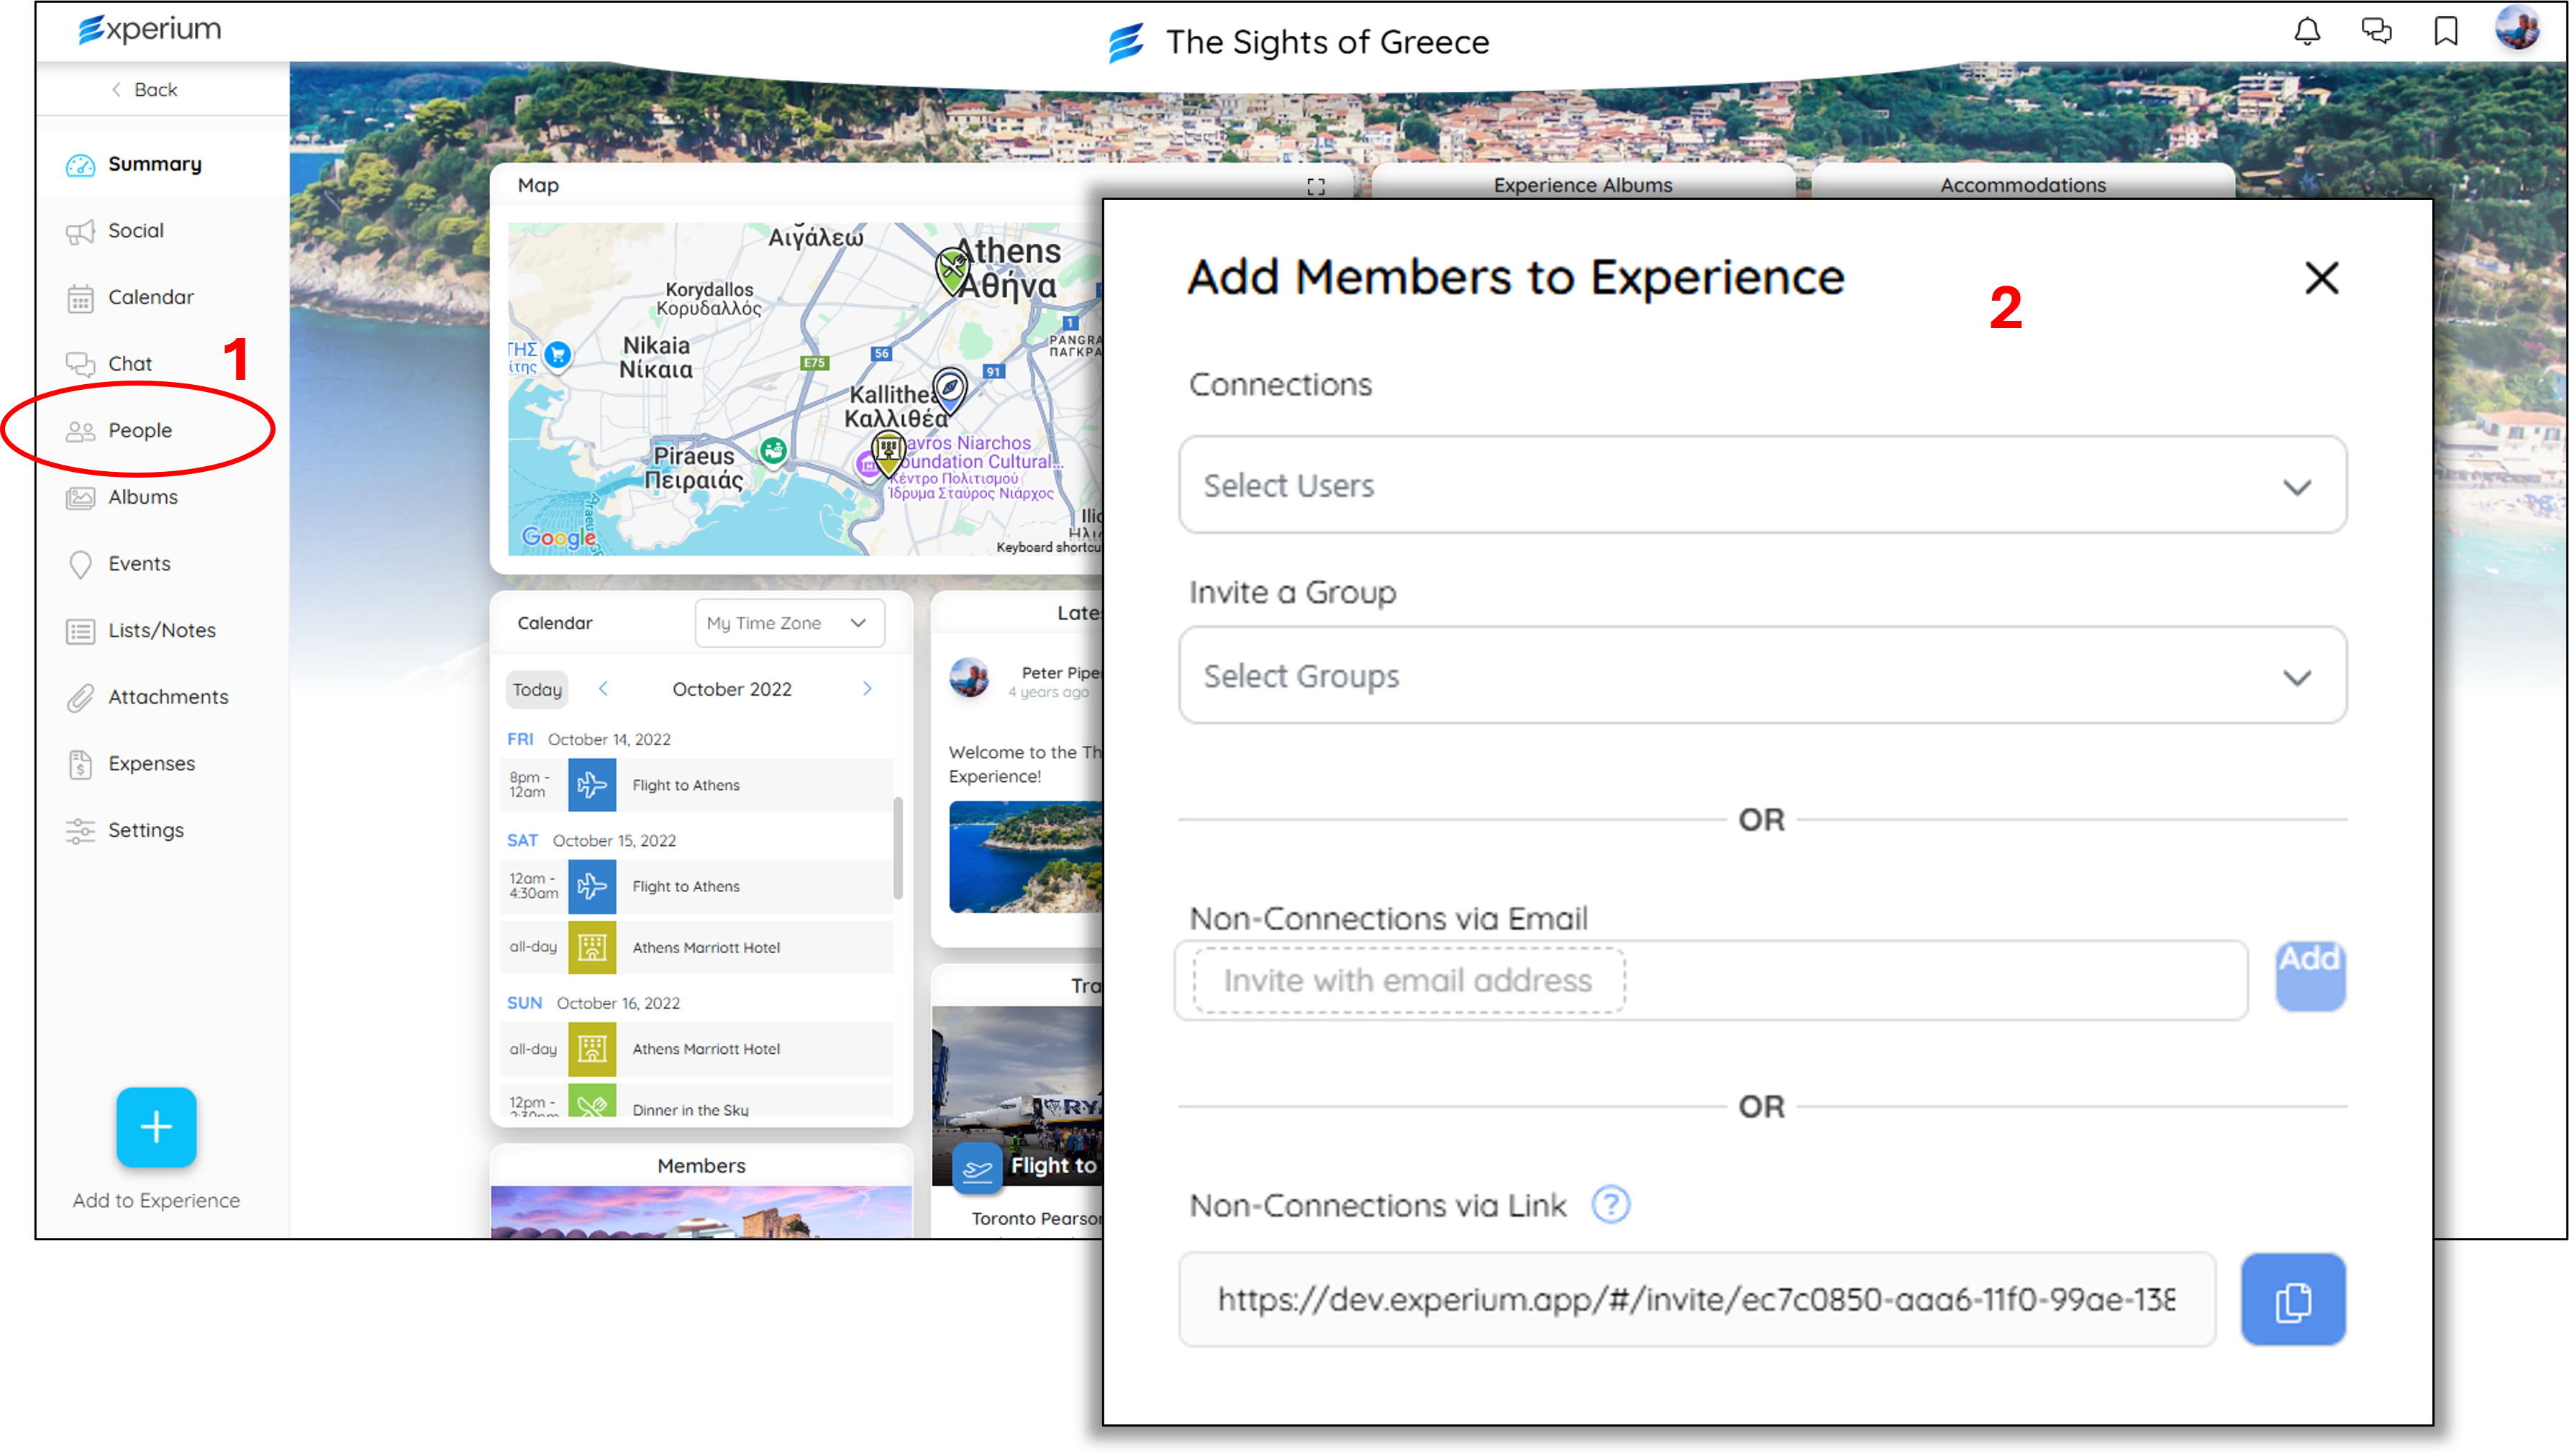The width and height of the screenshot is (2569, 1456).
Task: Open the Select Users dropdown
Action: 1762,486
